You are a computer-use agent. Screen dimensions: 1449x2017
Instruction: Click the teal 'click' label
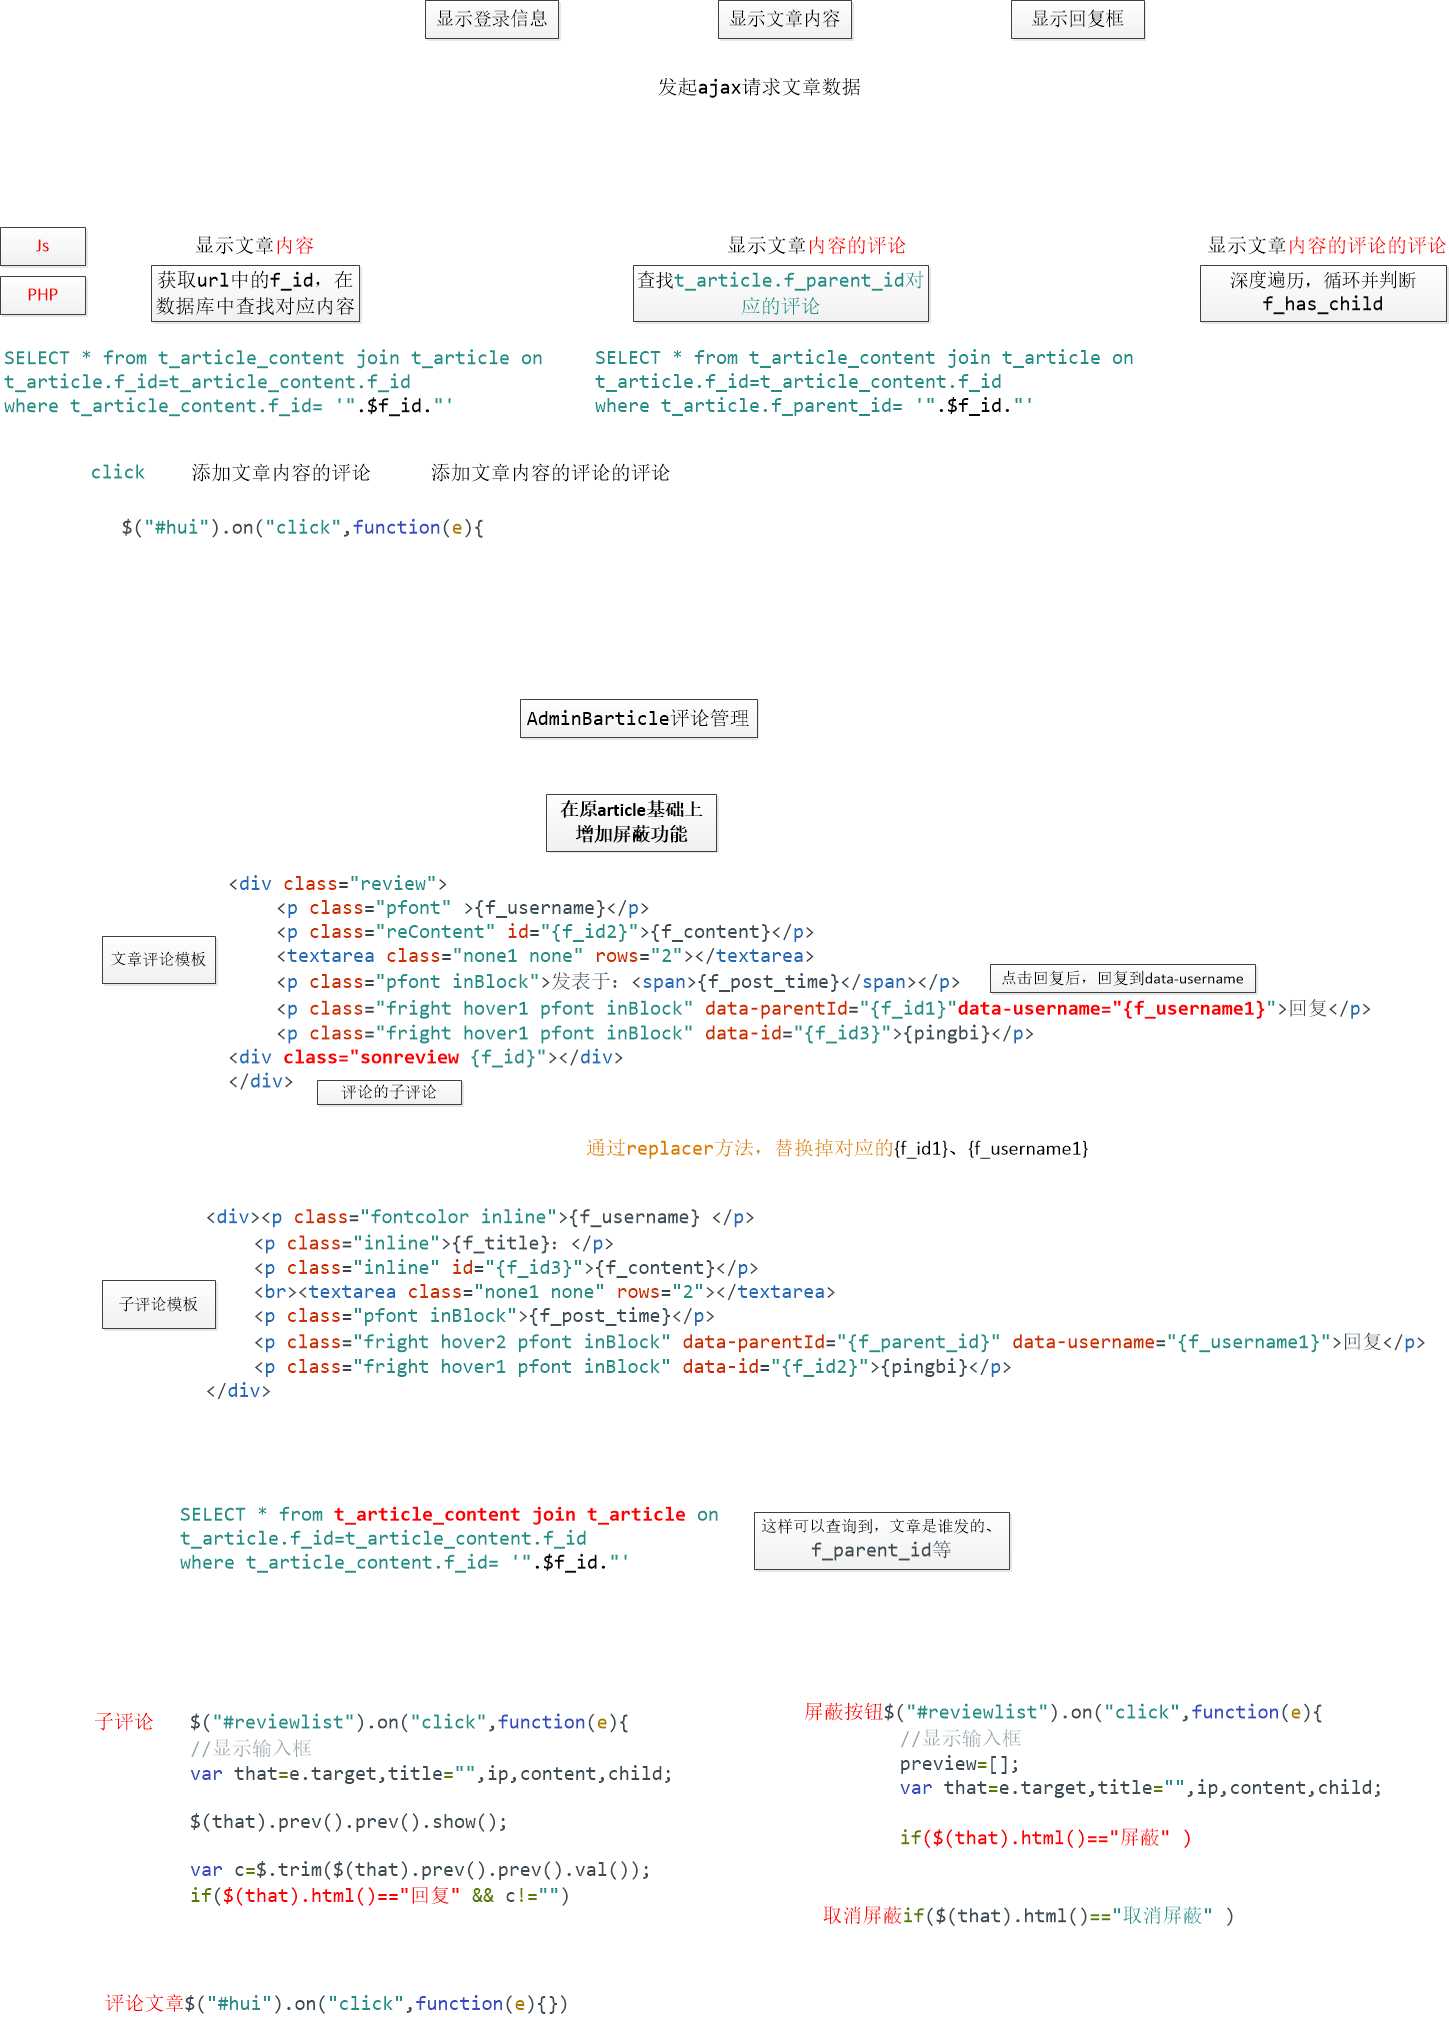(118, 472)
